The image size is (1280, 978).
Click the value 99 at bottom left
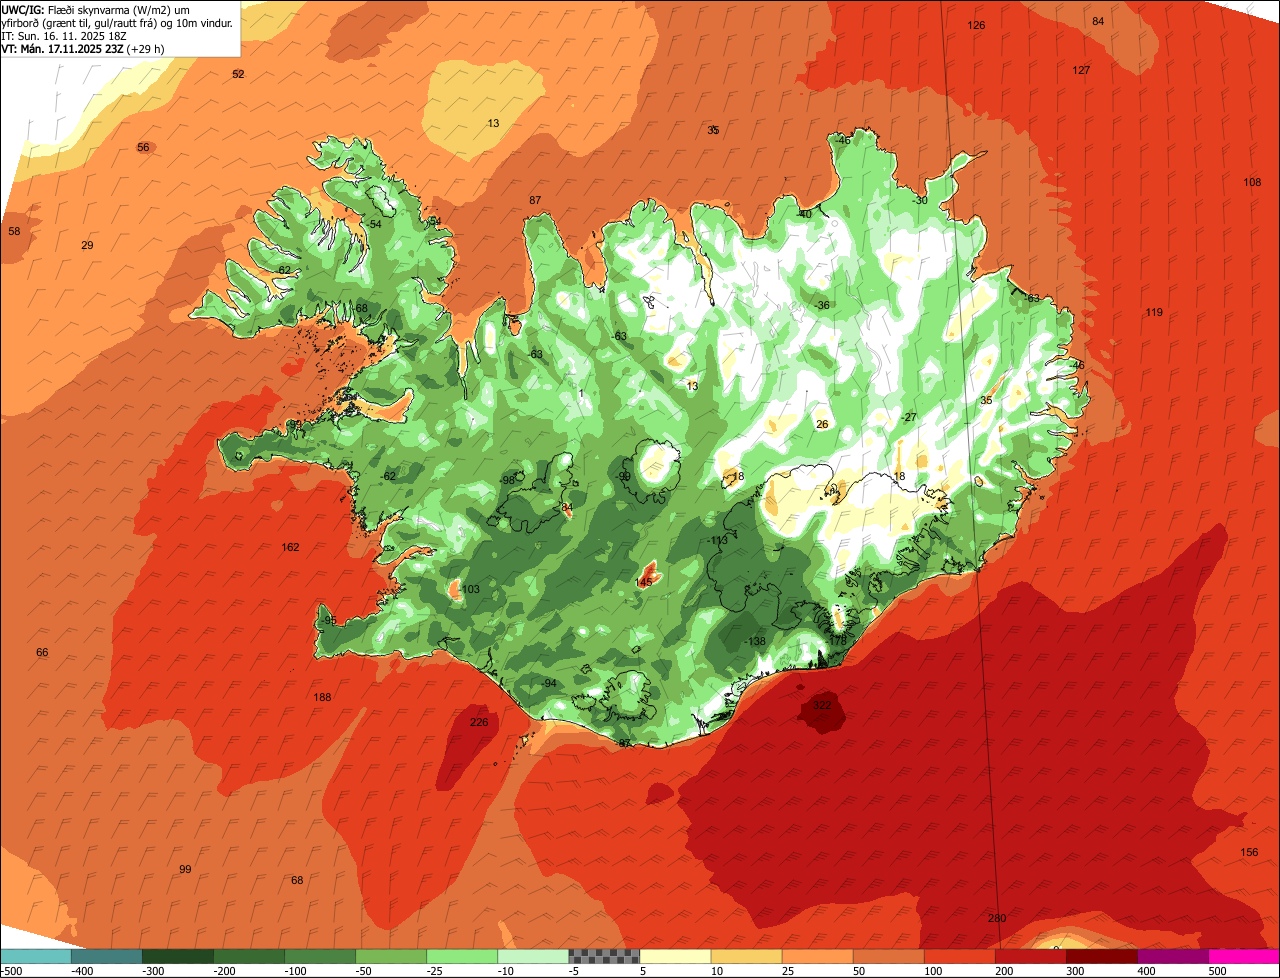pyautogui.click(x=185, y=869)
